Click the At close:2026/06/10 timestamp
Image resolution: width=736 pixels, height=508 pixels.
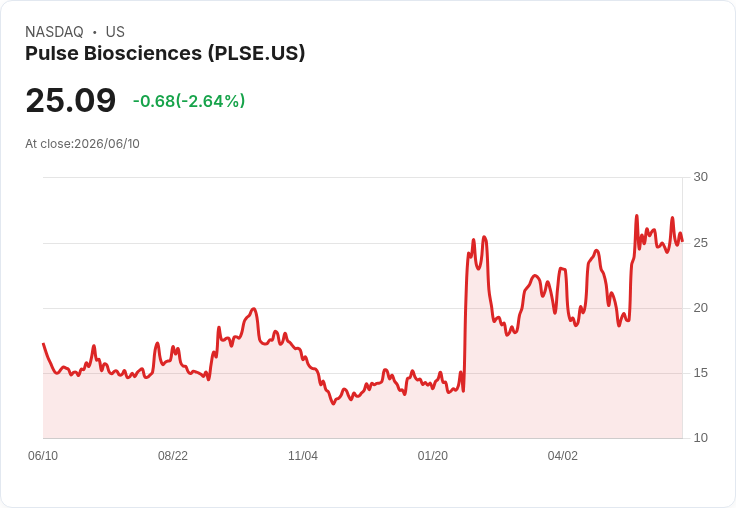82,144
